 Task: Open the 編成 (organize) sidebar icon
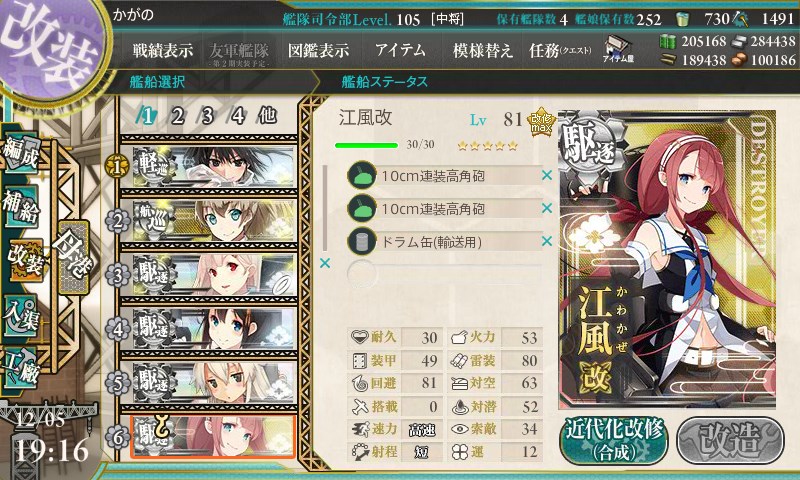pyautogui.click(x=21, y=152)
